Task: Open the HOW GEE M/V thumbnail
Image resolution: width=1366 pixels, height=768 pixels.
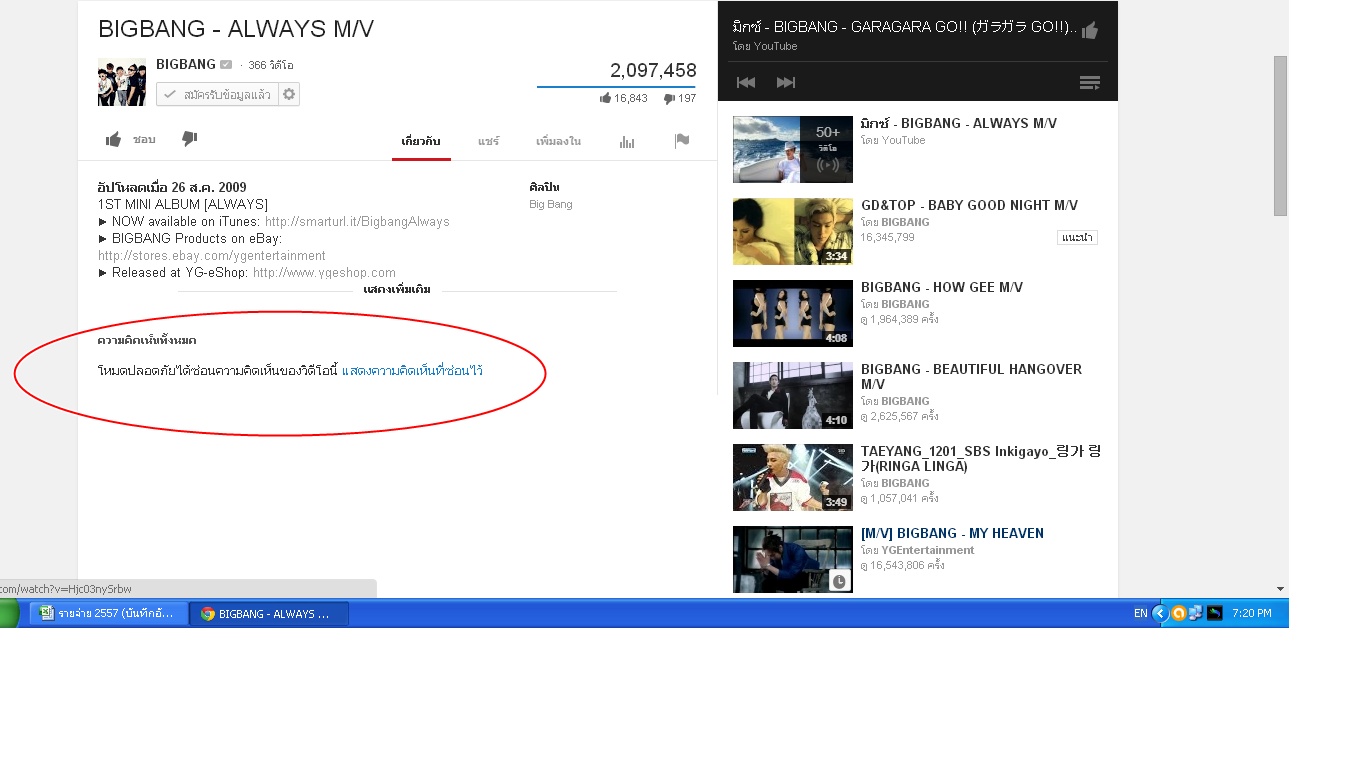Action: tap(793, 313)
